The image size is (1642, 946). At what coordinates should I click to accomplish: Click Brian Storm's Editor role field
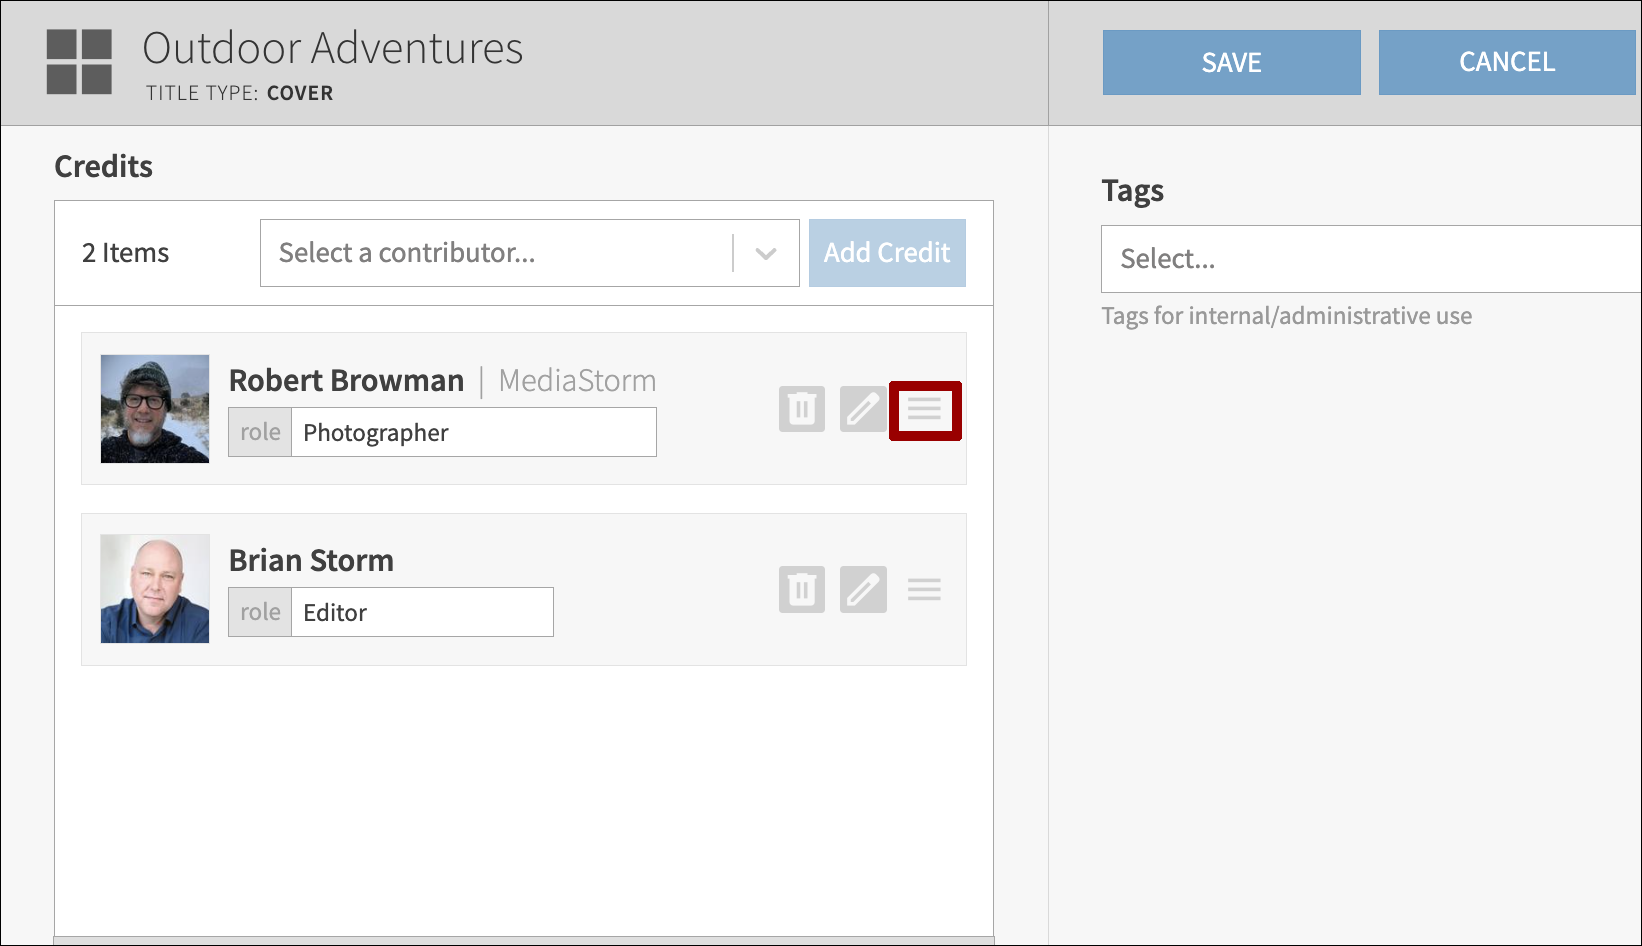pyautogui.click(x=421, y=612)
